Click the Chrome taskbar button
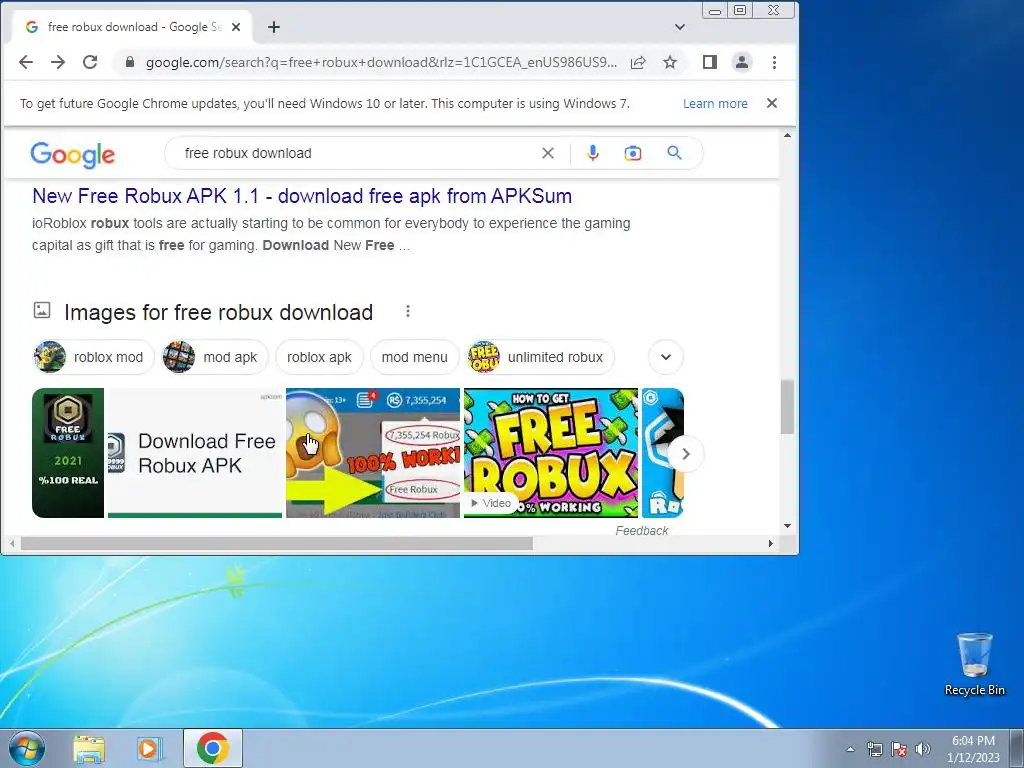 213,748
